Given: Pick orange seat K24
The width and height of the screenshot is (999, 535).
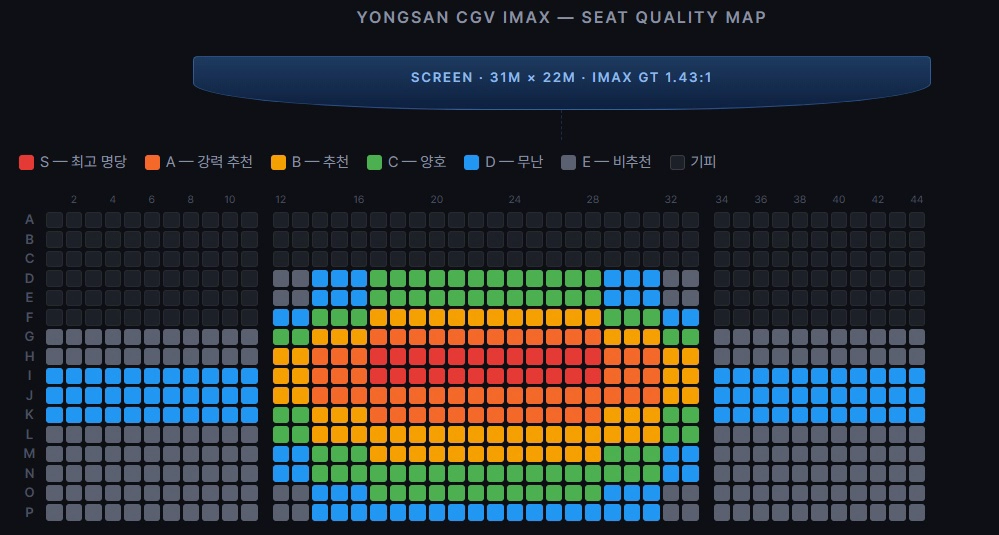Looking at the screenshot, I should 515,415.
